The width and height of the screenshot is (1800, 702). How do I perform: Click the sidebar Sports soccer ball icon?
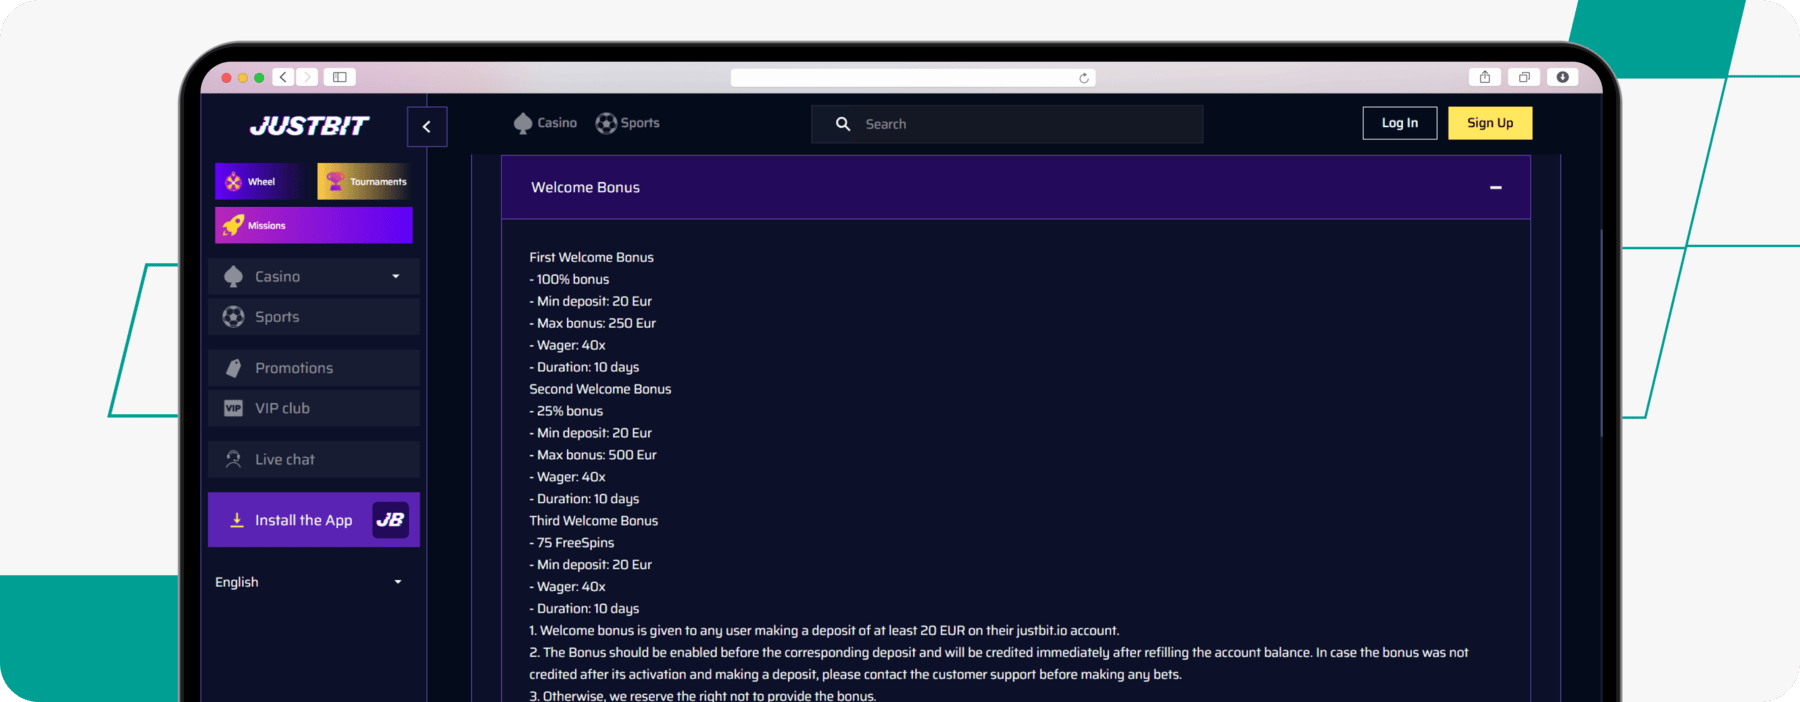[233, 317]
